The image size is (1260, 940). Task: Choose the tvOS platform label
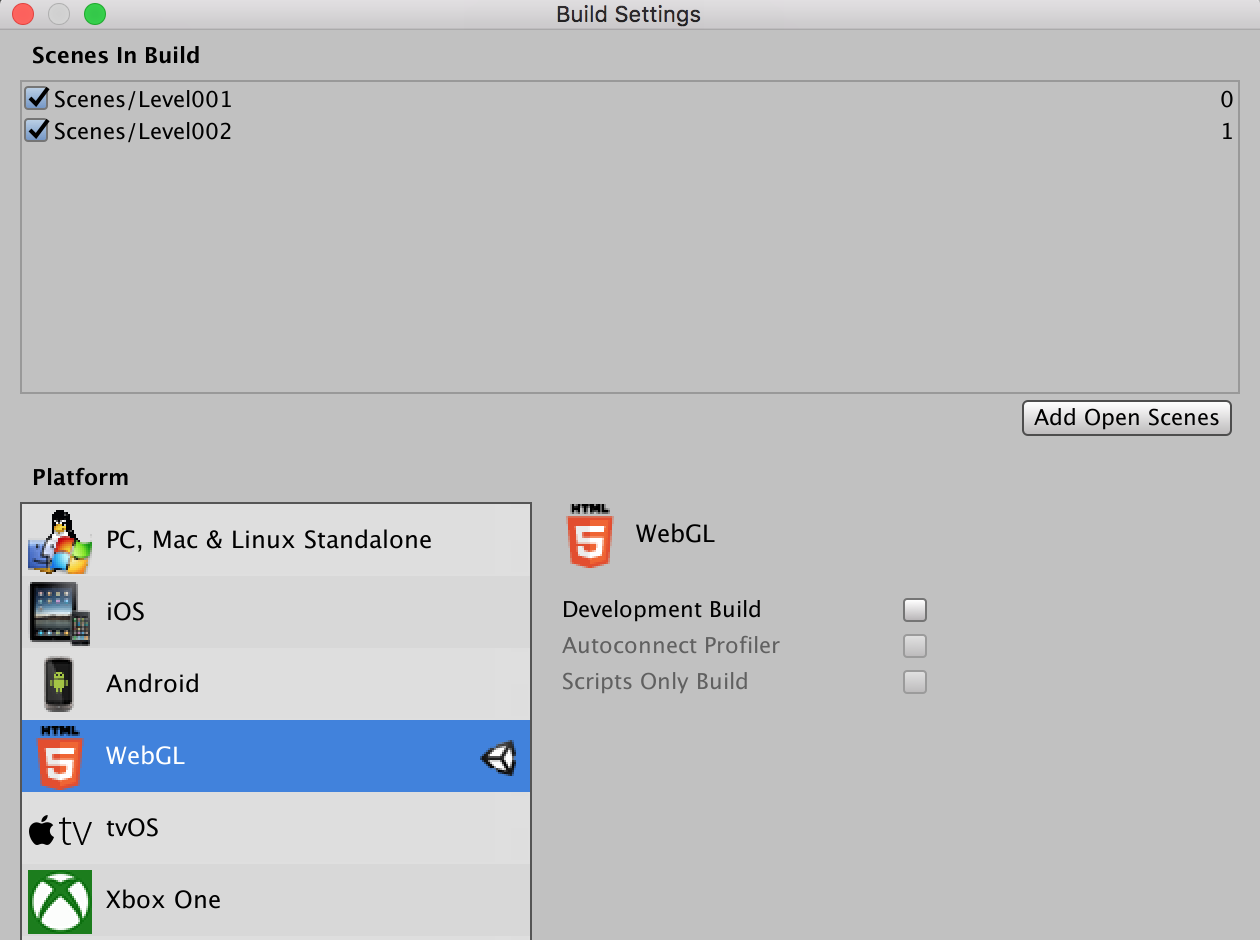click(132, 828)
